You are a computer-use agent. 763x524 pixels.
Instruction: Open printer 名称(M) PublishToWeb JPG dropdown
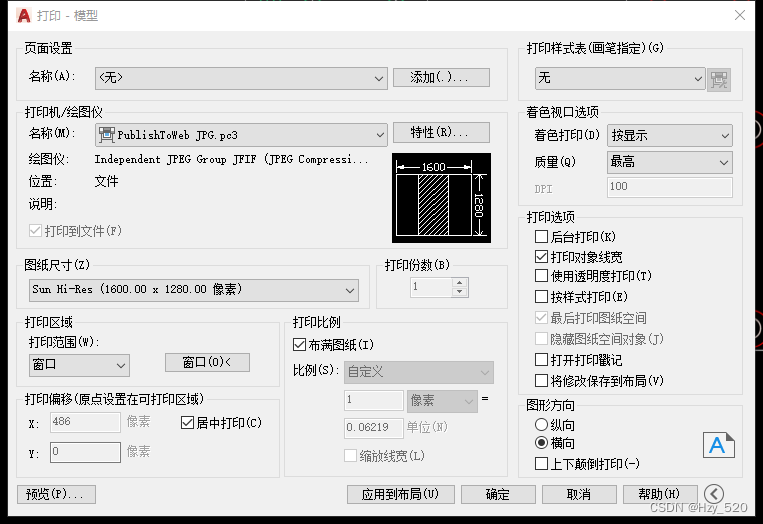click(x=241, y=135)
